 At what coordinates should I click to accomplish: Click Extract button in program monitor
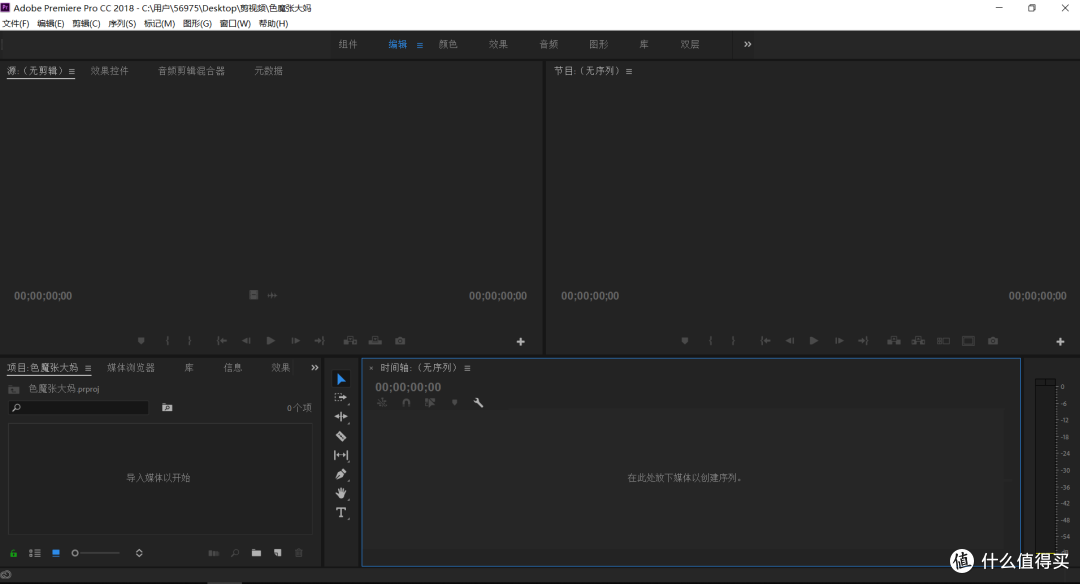tap(918, 341)
